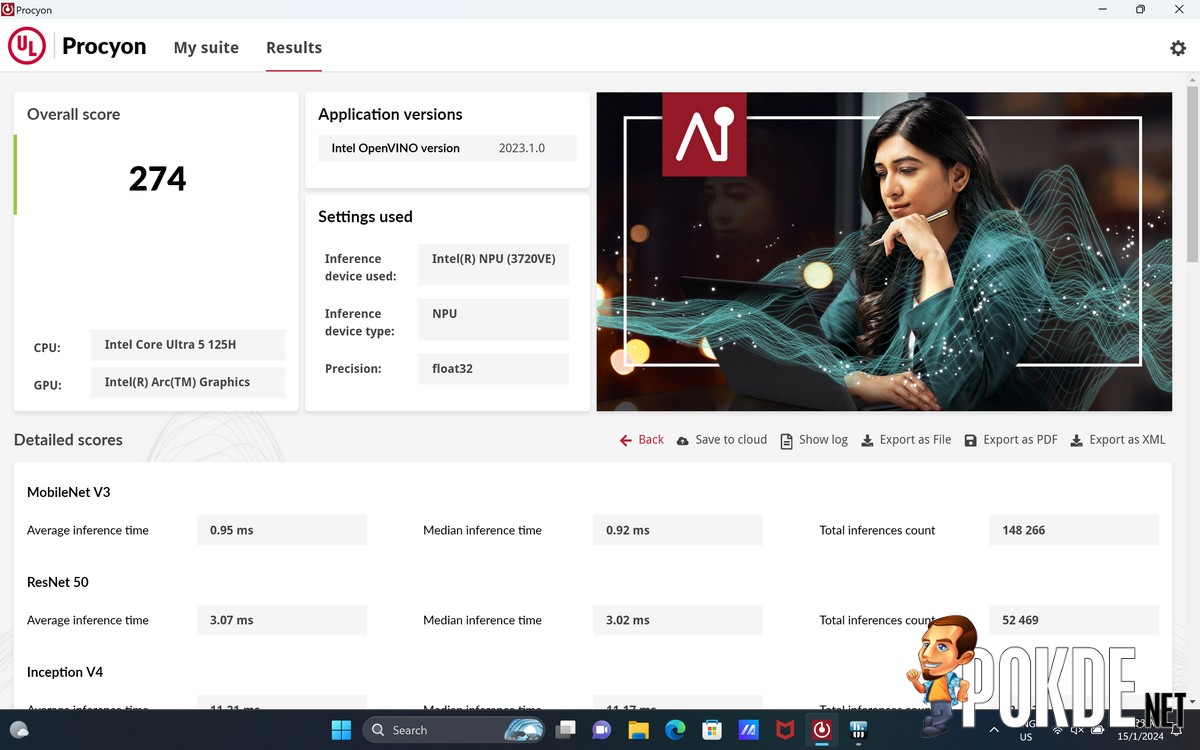Viewport: 1200px width, 750px height.
Task: Click the red AI logo badge
Action: [704, 134]
